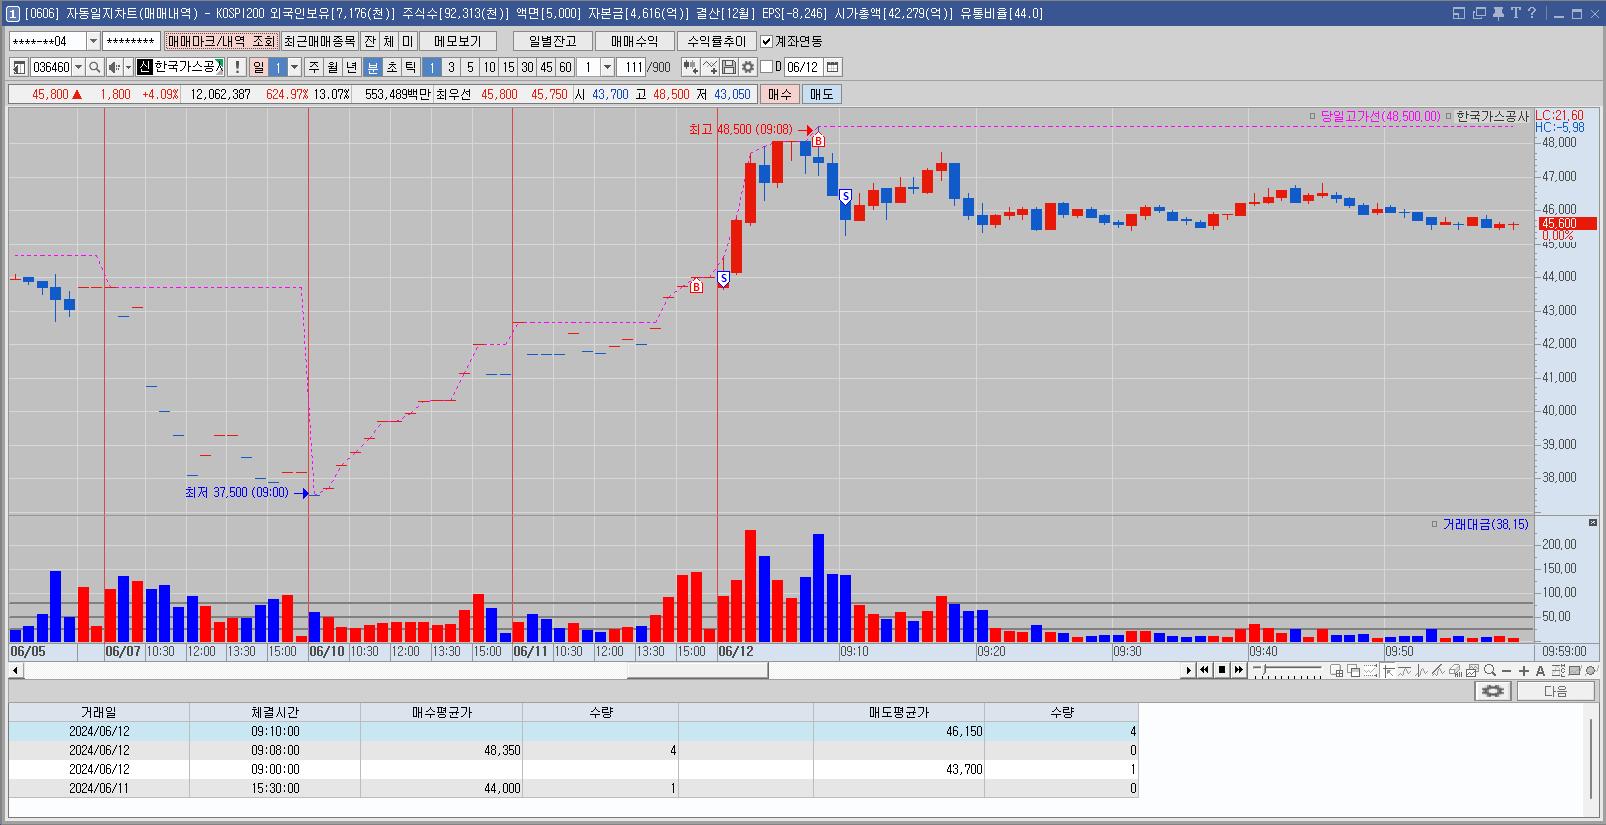Select the 3-minute interval button
Image resolution: width=1606 pixels, height=825 pixels.
(x=451, y=67)
